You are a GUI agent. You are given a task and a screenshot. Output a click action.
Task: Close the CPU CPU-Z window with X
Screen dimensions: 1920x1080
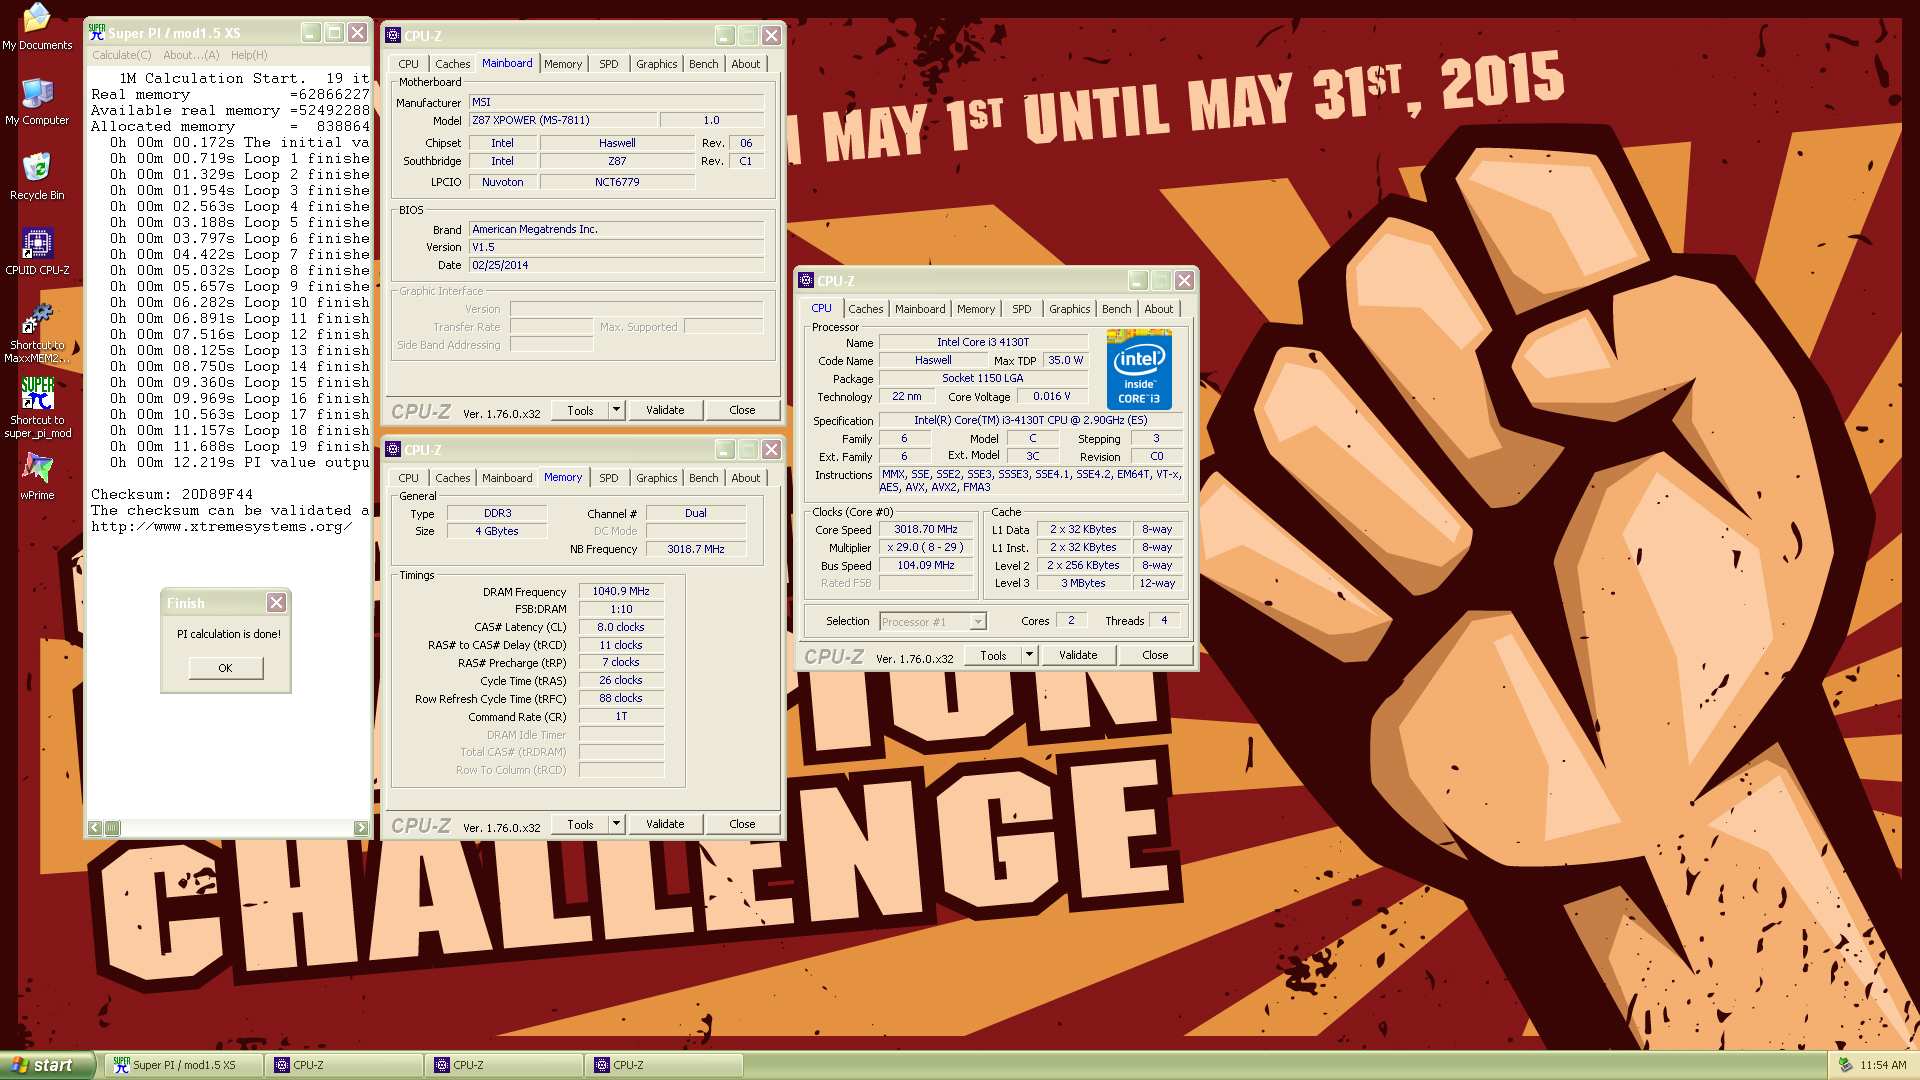tap(1184, 280)
